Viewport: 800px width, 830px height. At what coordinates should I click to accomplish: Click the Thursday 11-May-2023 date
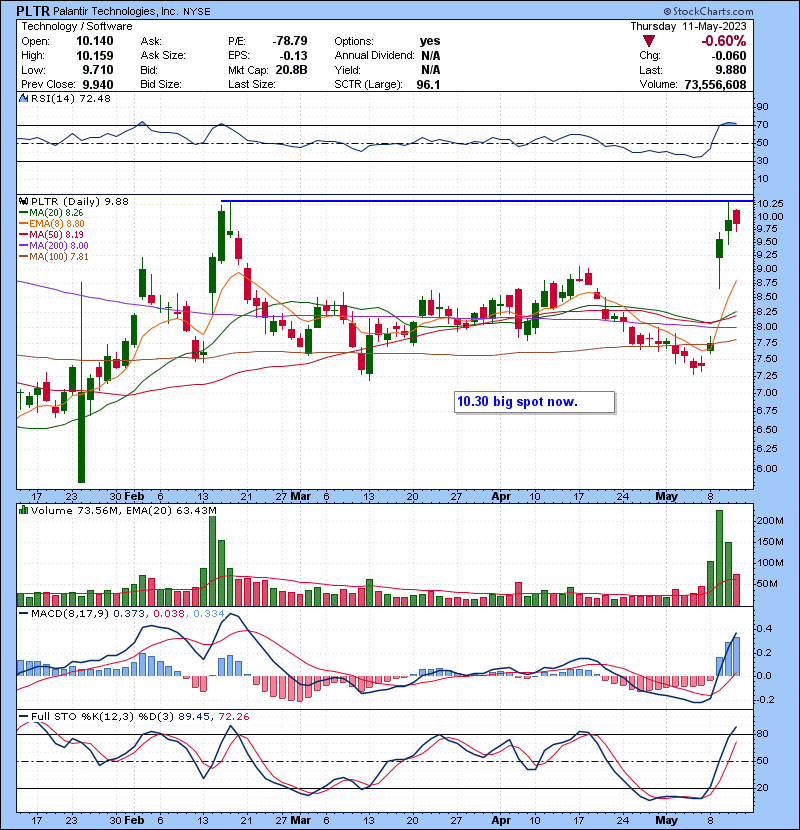688,26
